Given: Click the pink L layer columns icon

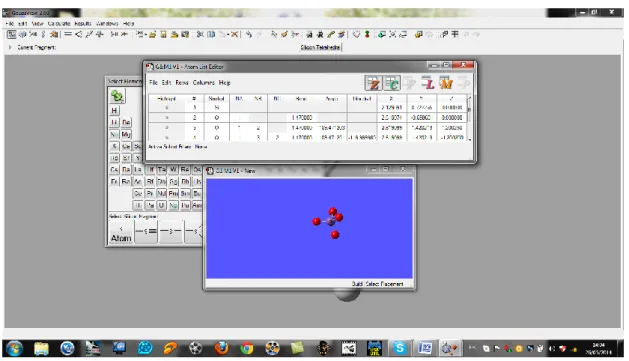Looking at the screenshot, I should [x=428, y=83].
